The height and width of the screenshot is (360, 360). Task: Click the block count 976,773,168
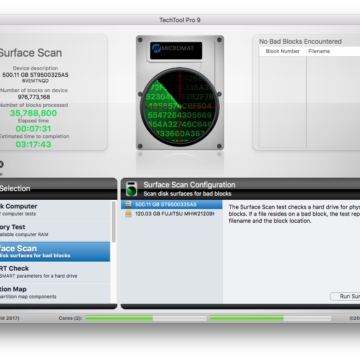click(x=34, y=97)
